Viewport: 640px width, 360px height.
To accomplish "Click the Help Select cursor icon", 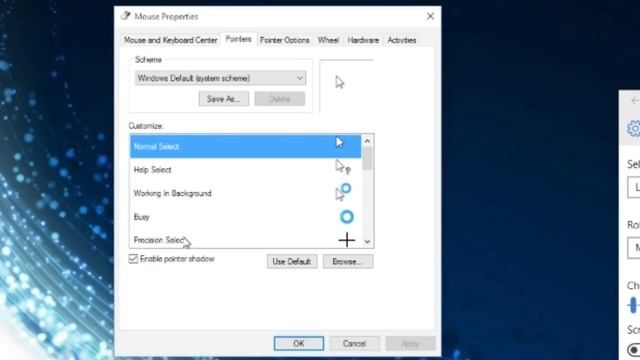I will click(x=342, y=167).
